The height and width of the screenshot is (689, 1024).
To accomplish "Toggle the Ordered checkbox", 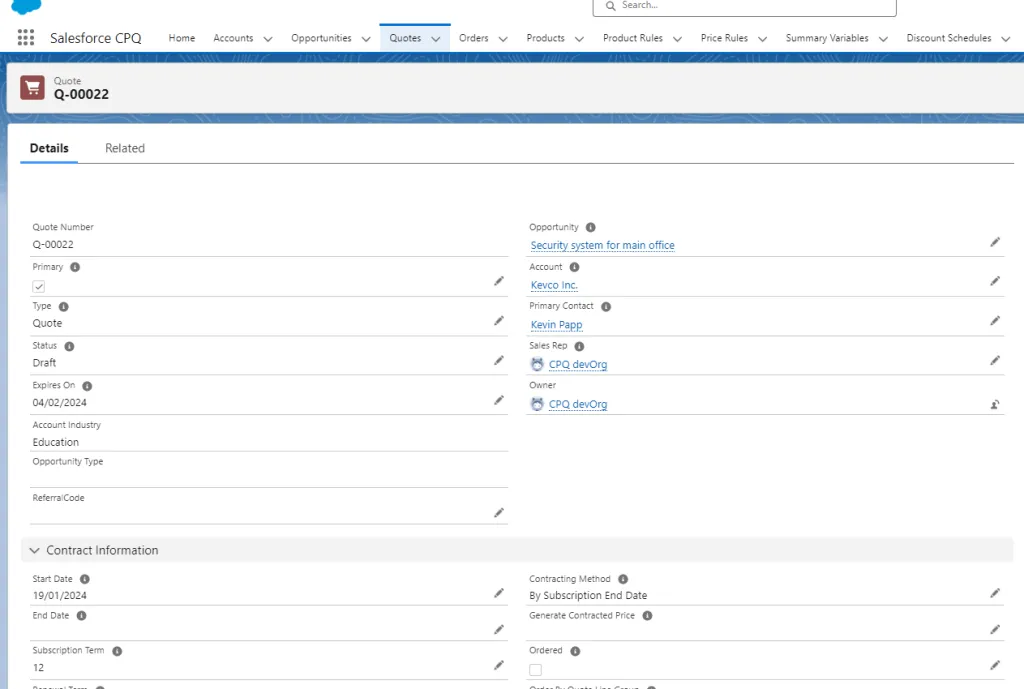I will click(x=536, y=670).
